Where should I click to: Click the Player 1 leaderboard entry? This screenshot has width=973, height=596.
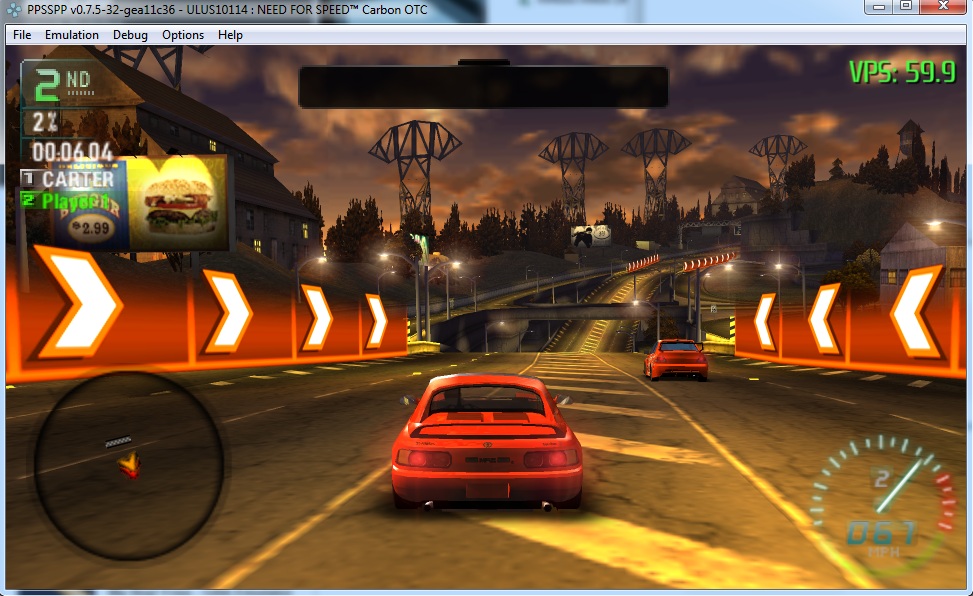coord(66,201)
